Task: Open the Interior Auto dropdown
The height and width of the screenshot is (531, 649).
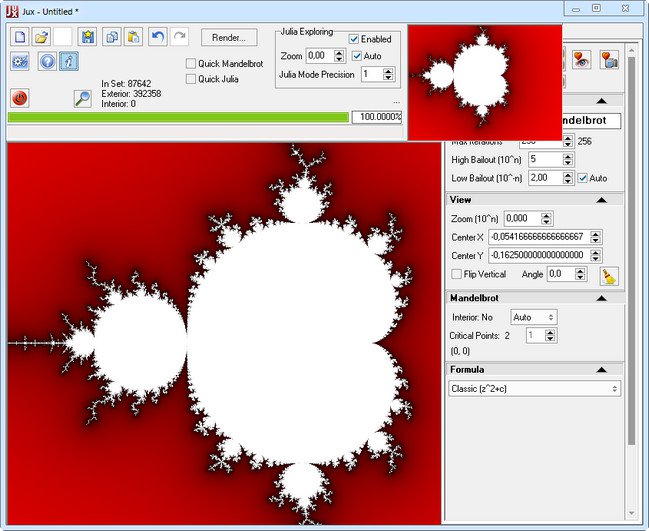Action: [534, 317]
